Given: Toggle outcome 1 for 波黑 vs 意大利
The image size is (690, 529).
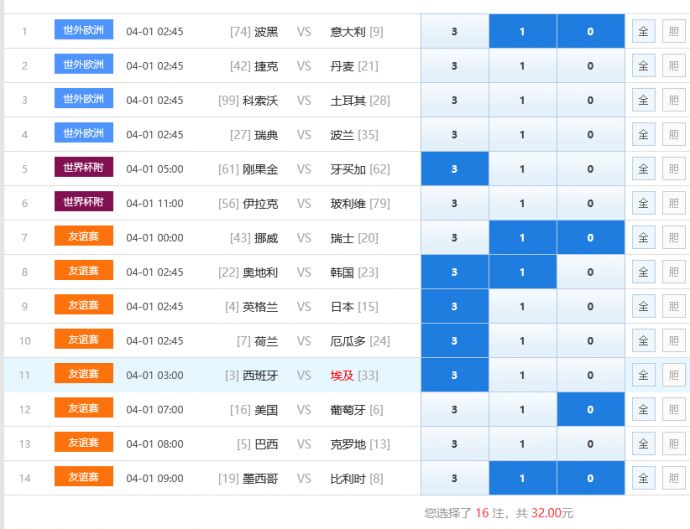Looking at the screenshot, I should click(522, 32).
